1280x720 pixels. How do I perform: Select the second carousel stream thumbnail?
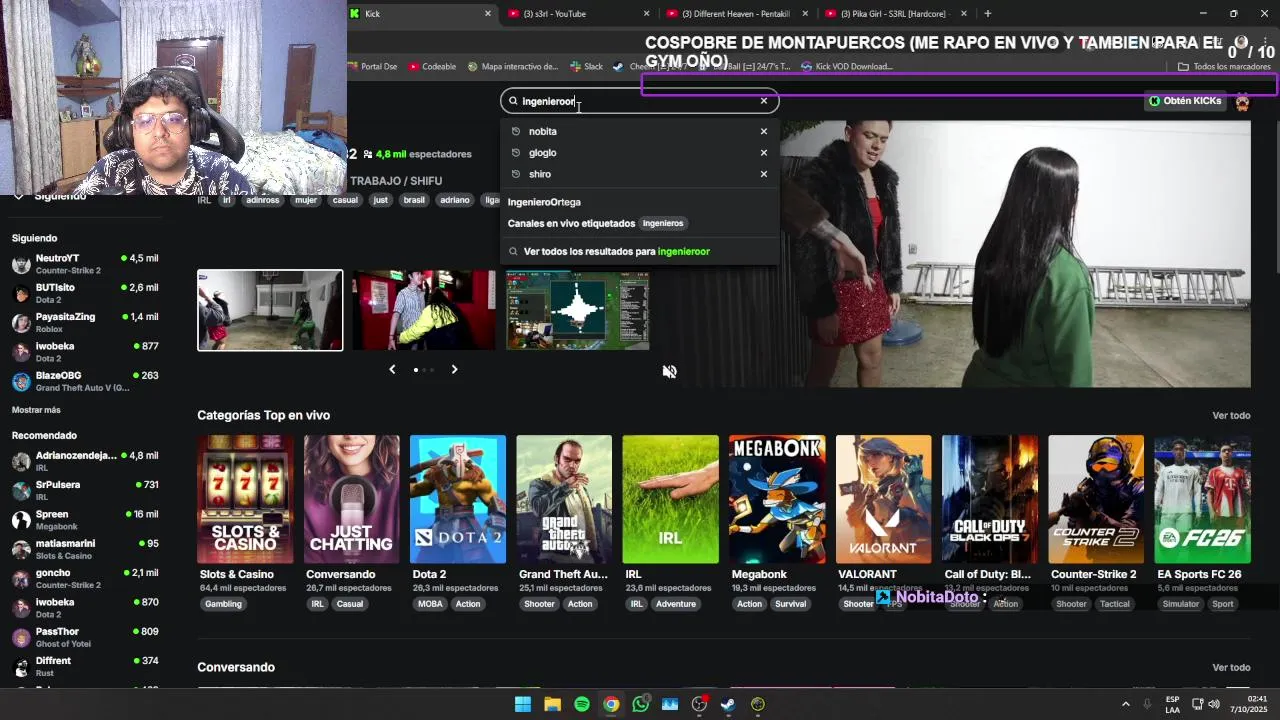pos(424,310)
